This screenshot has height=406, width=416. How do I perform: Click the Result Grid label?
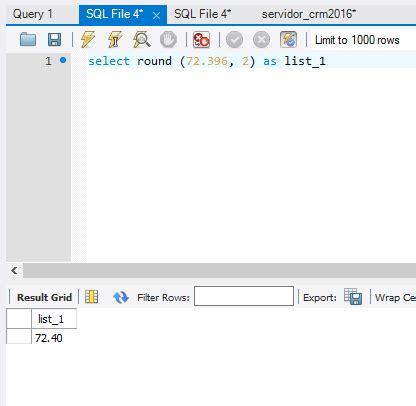point(44,297)
